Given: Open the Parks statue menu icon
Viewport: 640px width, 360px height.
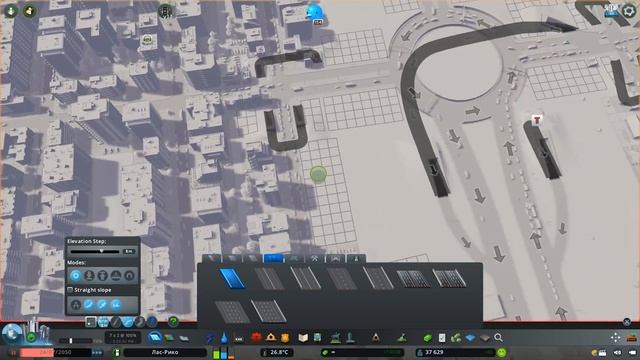Looking at the screenshot, I should click(x=336, y=338).
